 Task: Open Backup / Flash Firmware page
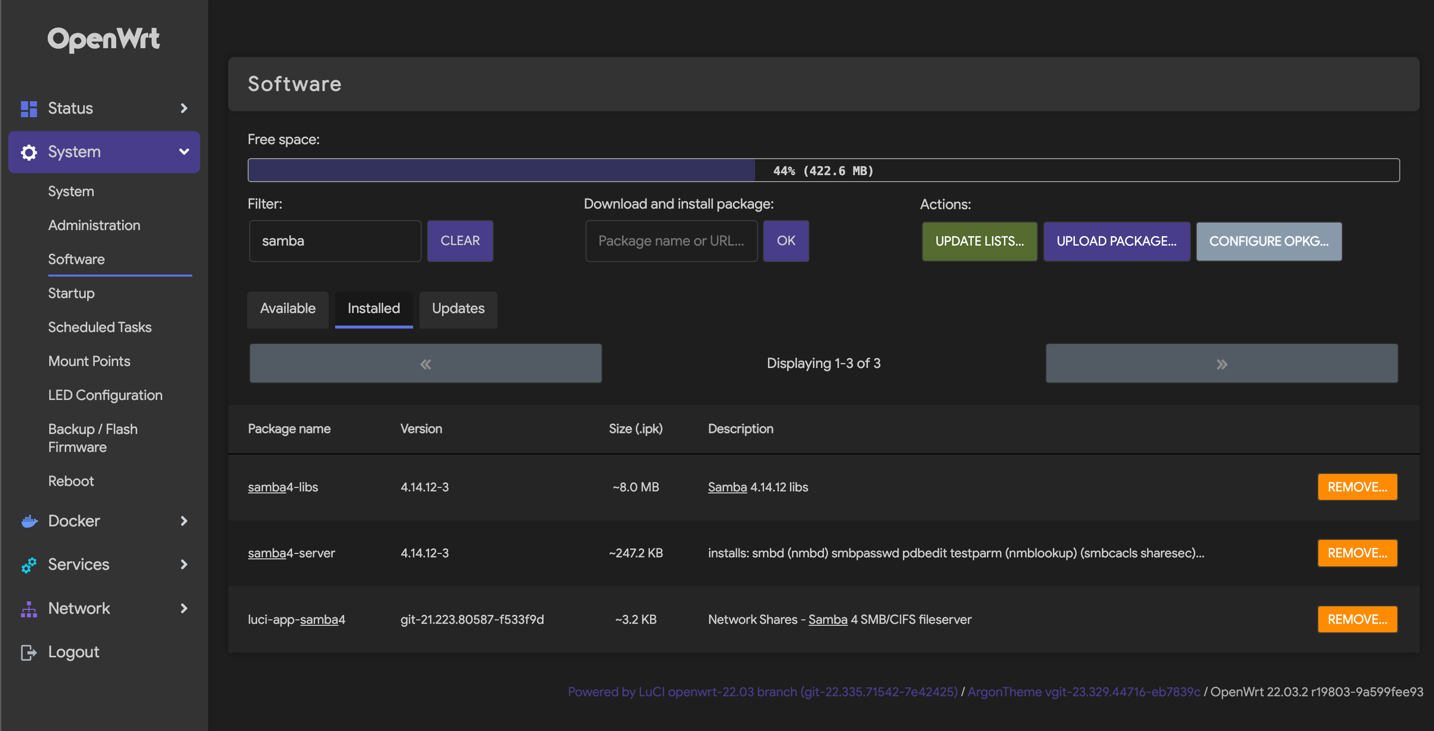click(93, 438)
